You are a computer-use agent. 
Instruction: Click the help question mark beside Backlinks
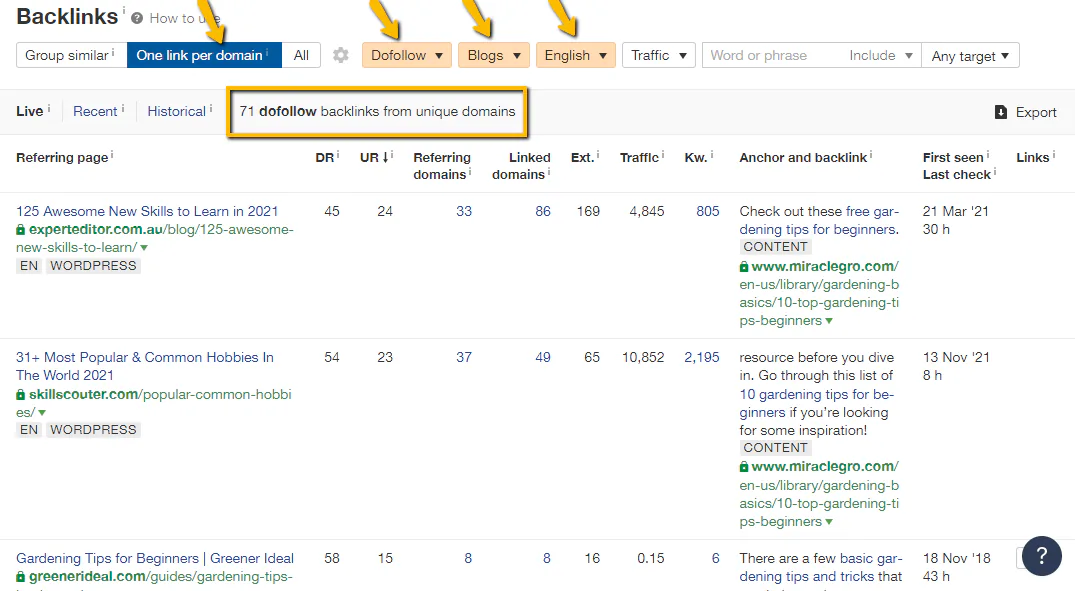click(137, 19)
